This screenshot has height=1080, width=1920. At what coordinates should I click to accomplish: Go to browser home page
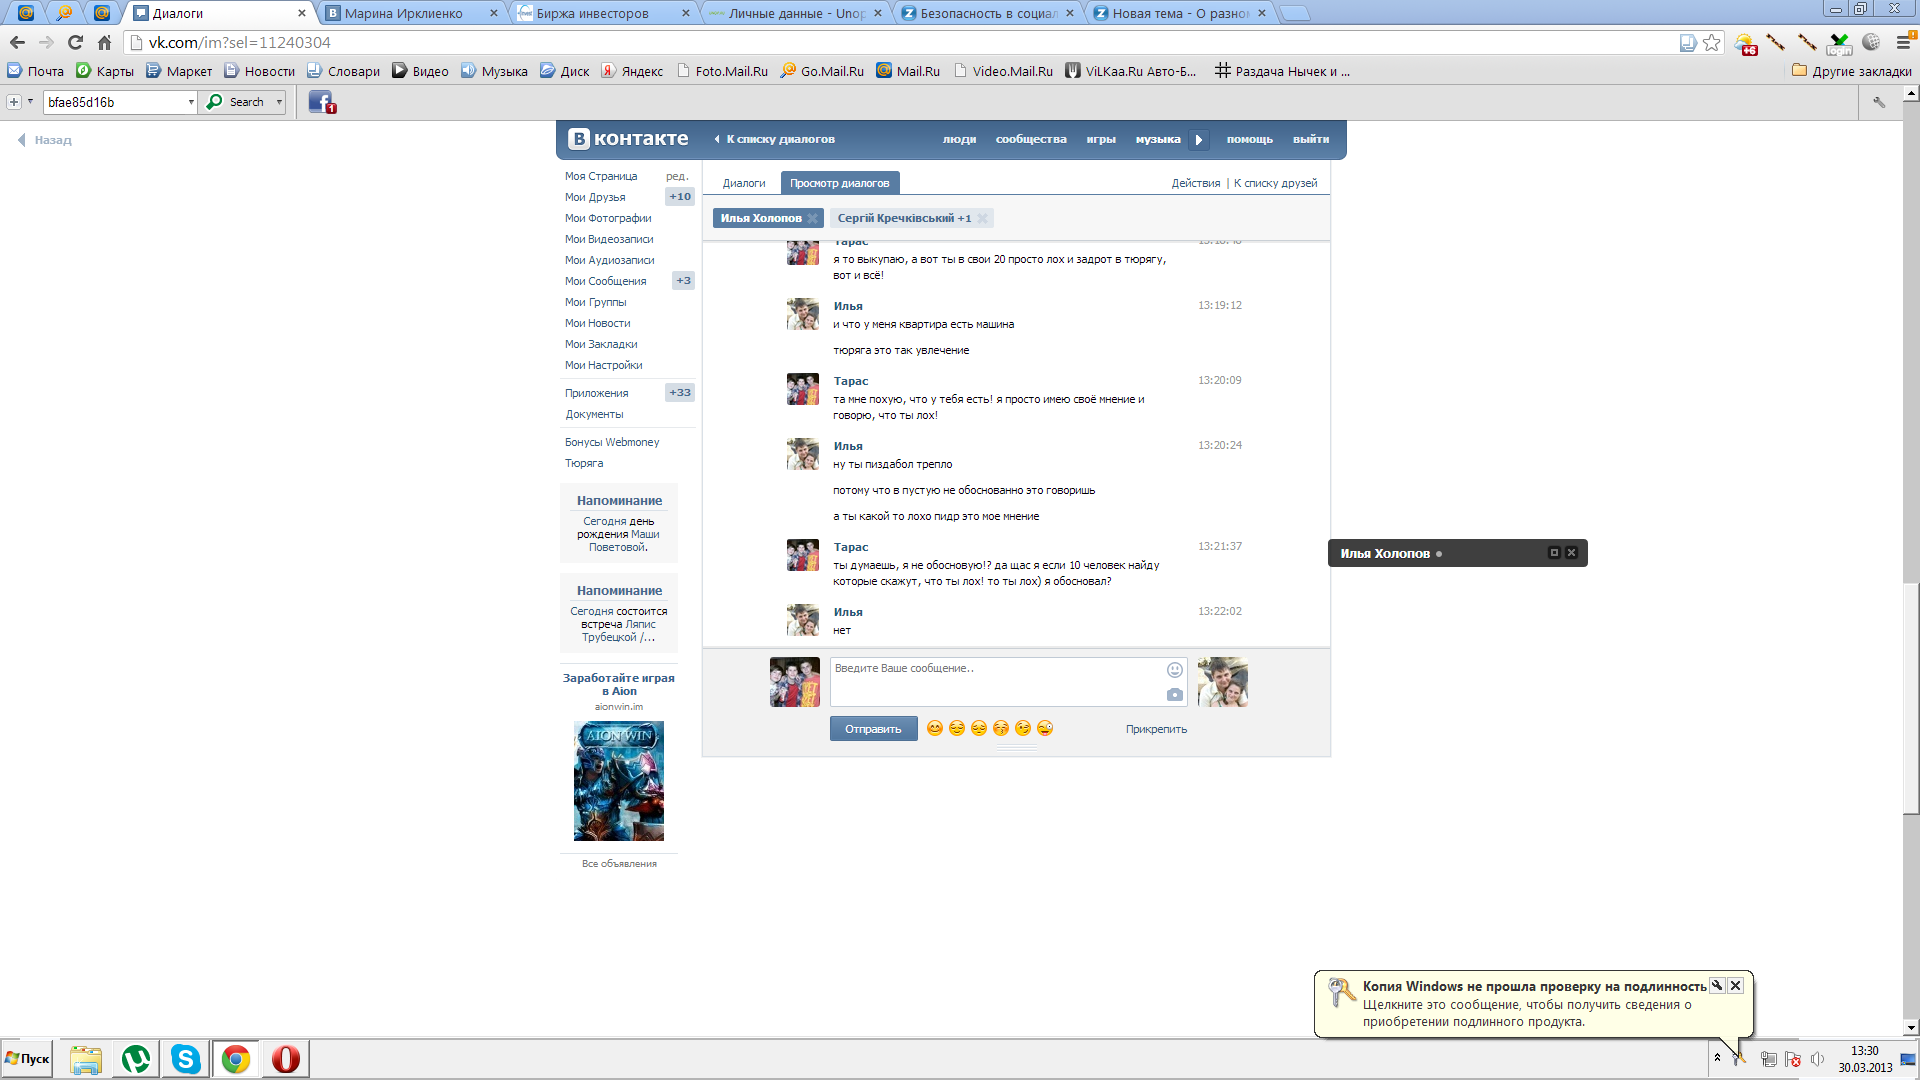click(104, 42)
